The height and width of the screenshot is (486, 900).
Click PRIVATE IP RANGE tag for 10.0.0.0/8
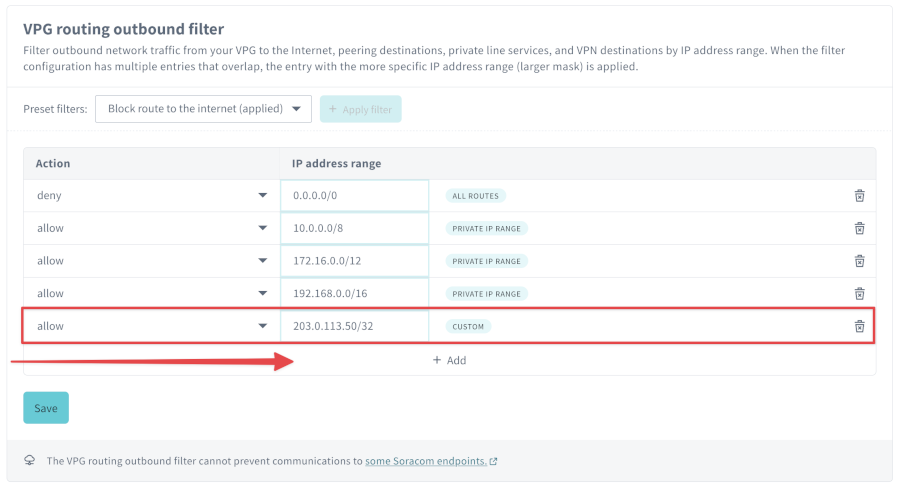486,228
